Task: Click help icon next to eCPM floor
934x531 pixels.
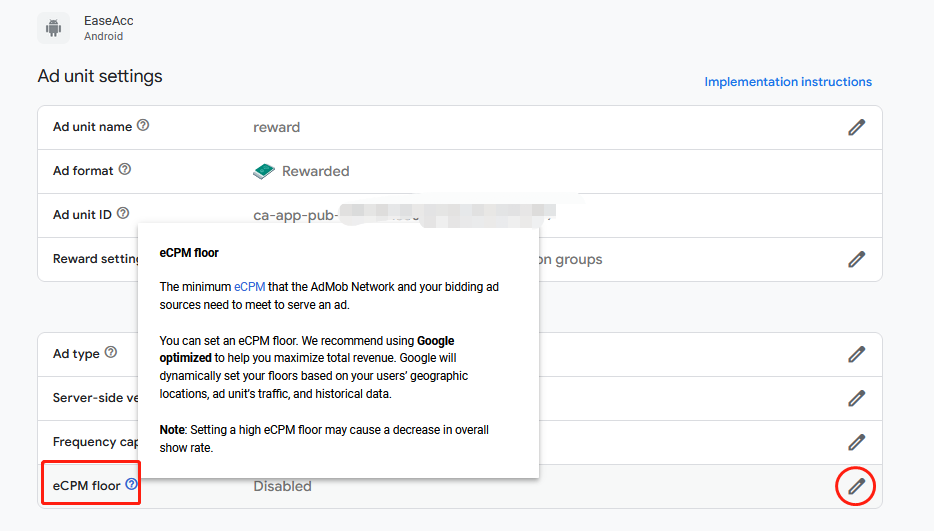Action: pos(131,484)
